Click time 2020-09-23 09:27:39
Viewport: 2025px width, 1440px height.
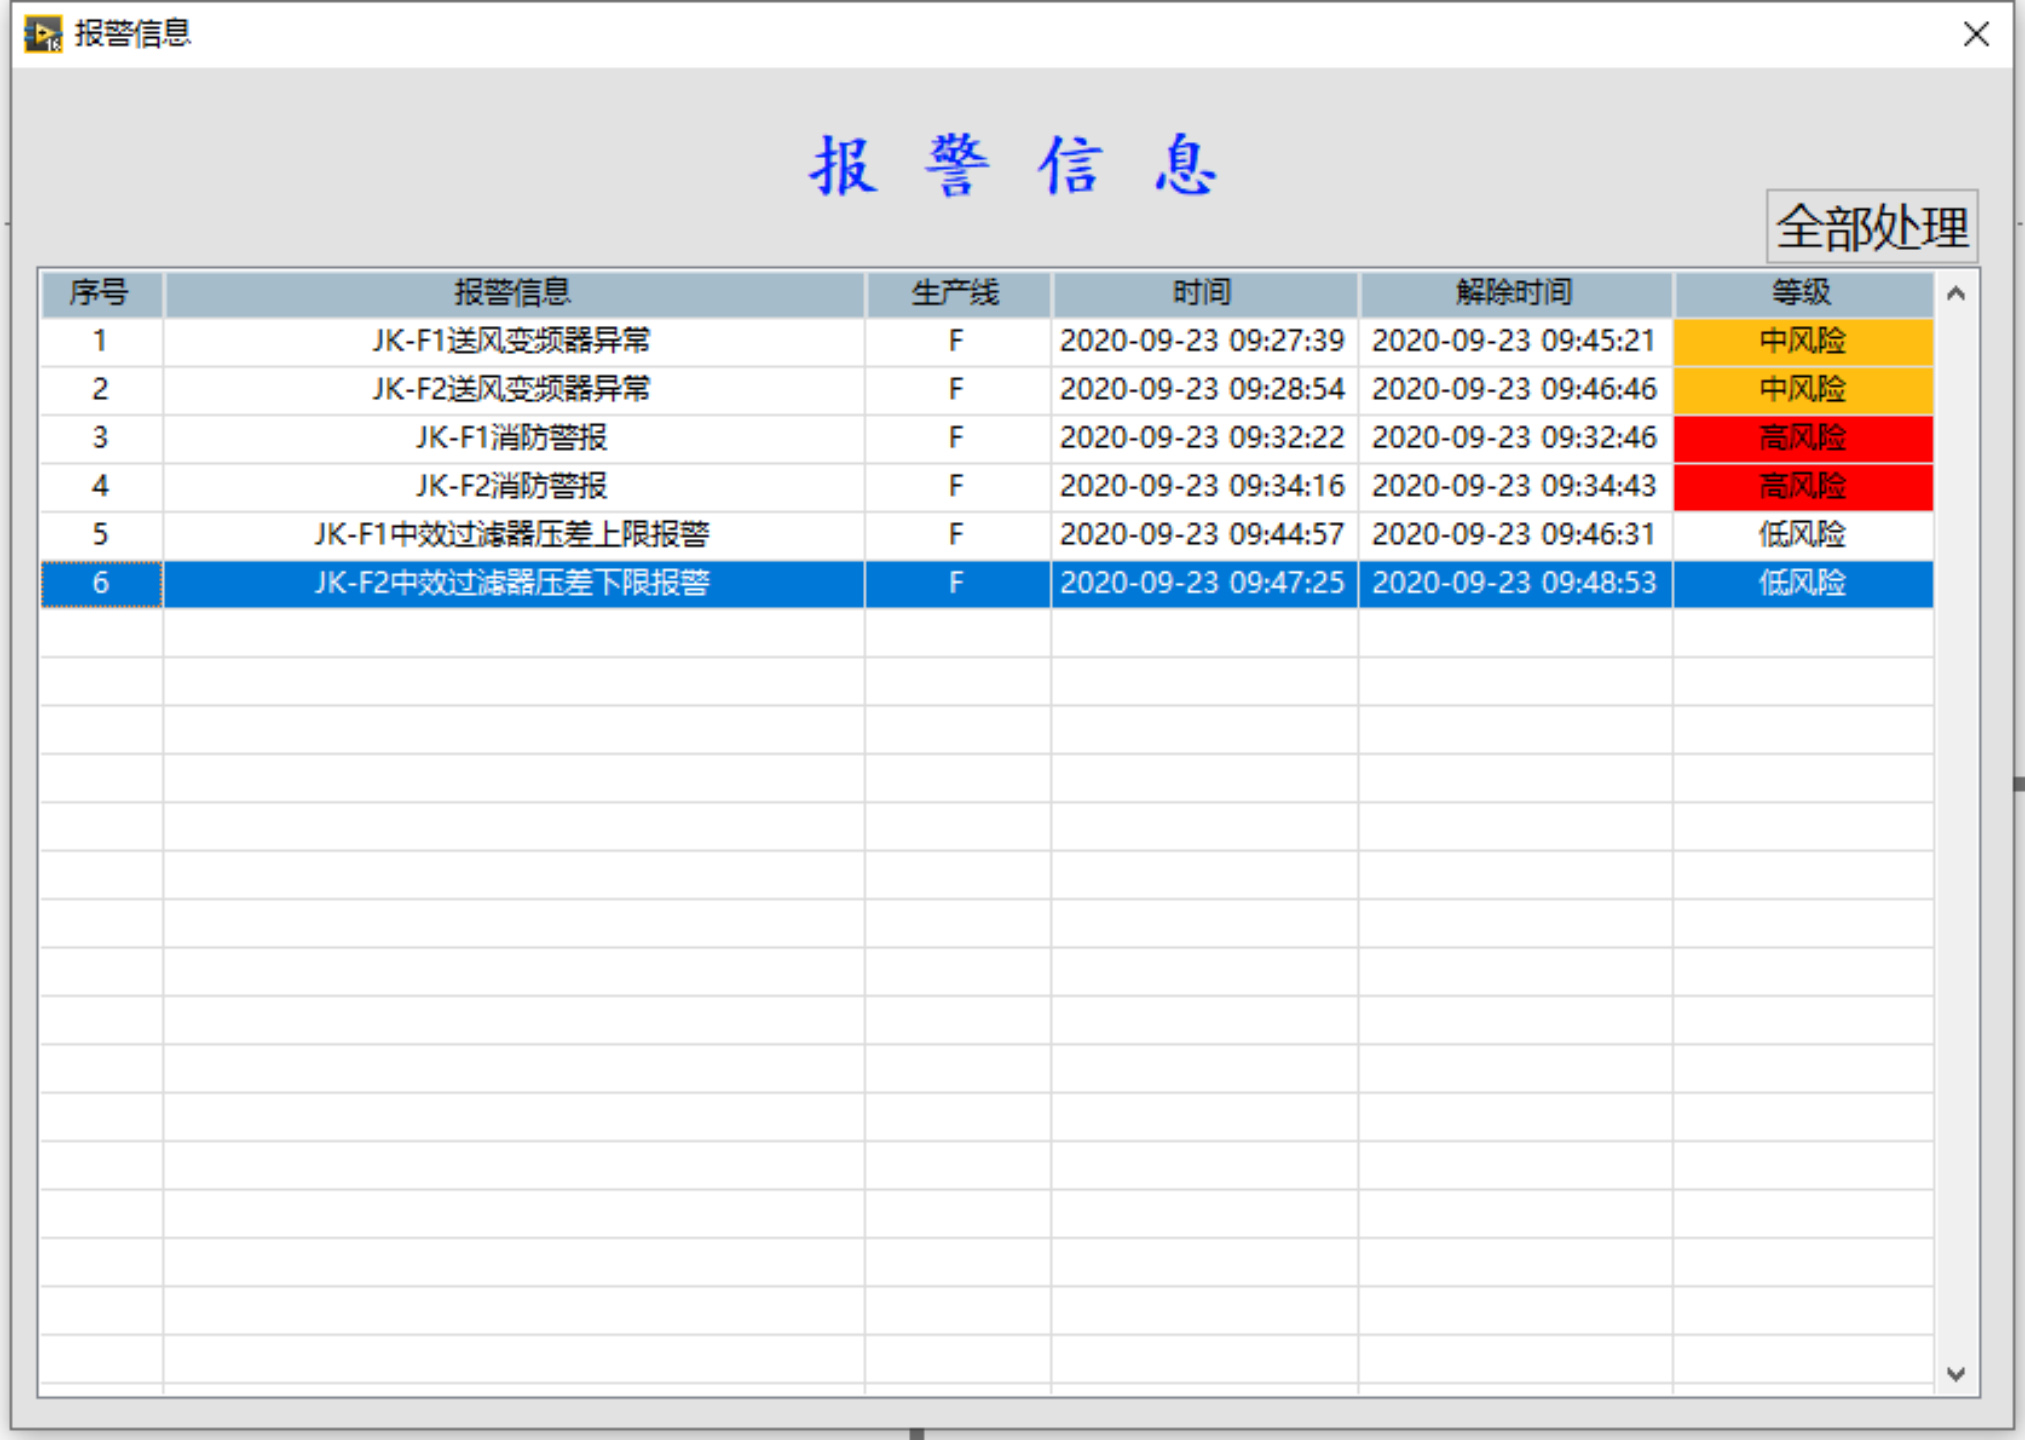pos(1203,341)
